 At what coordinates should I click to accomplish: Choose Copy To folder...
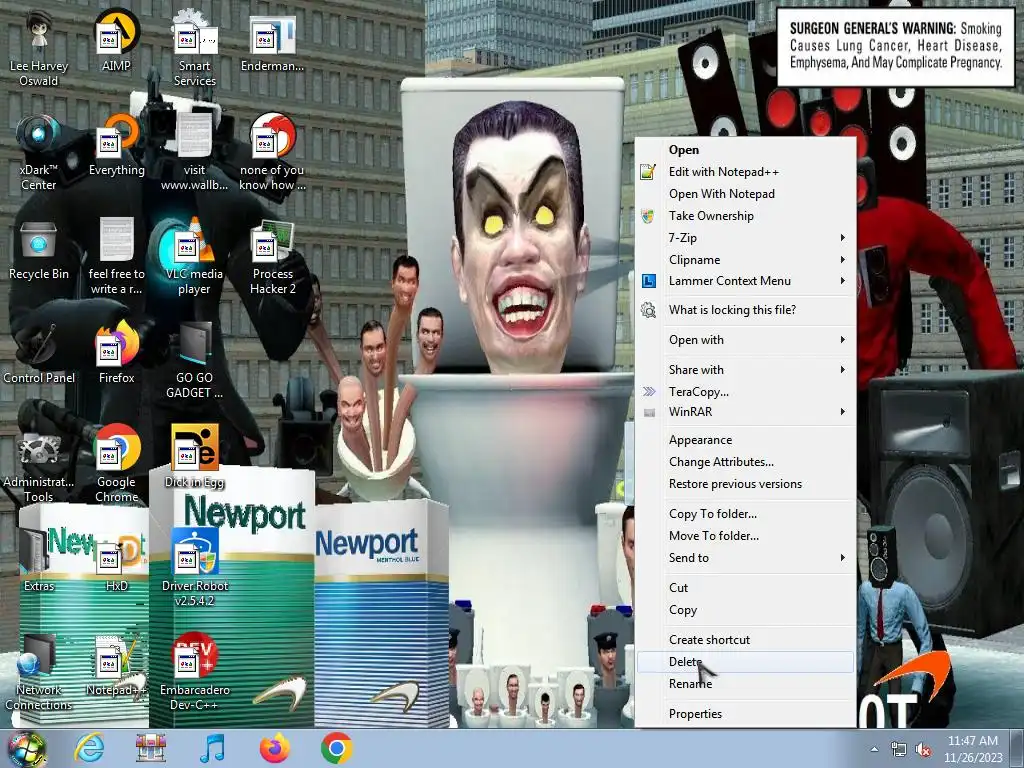[x=745, y=514]
